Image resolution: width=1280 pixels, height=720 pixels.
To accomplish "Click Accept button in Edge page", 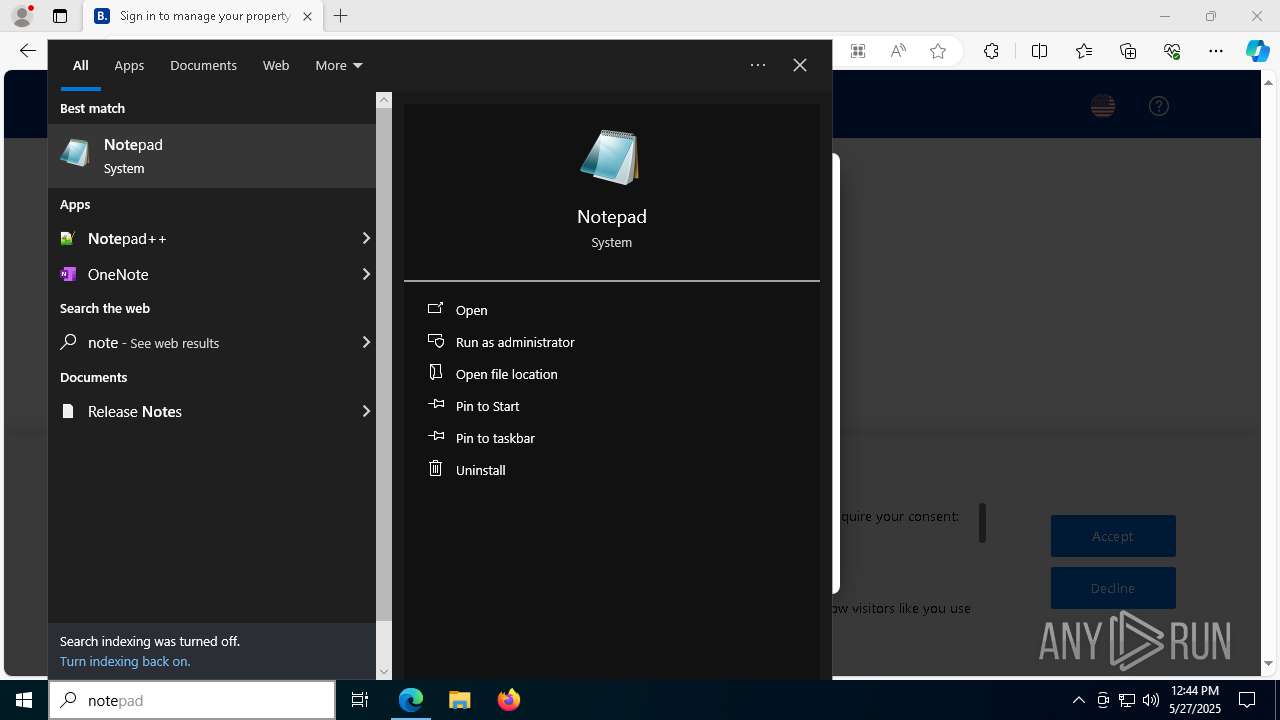I will (1113, 536).
